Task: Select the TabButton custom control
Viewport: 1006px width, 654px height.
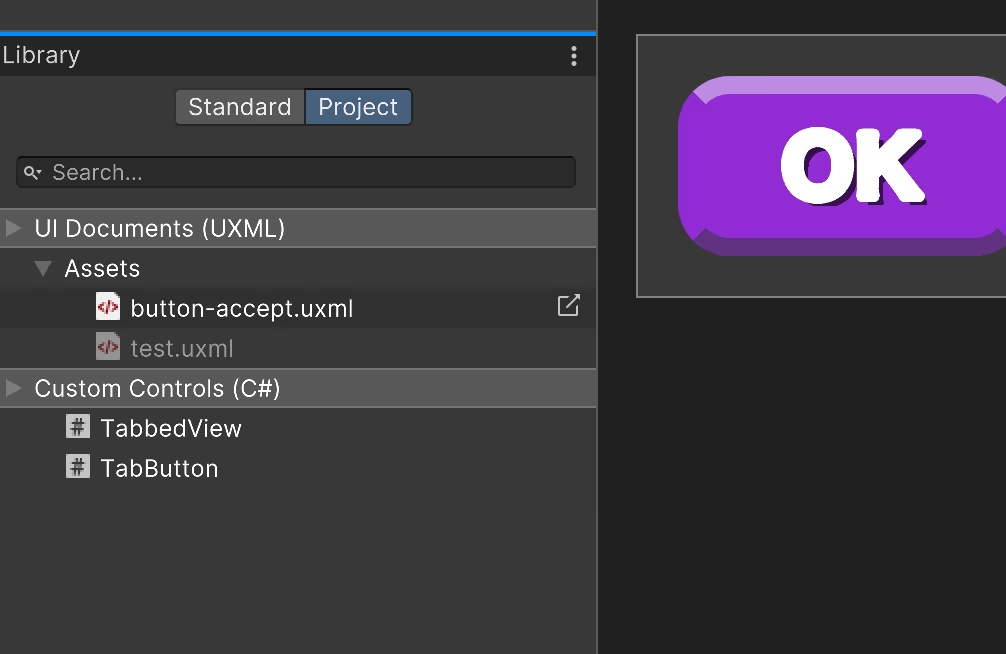Action: coord(159,468)
